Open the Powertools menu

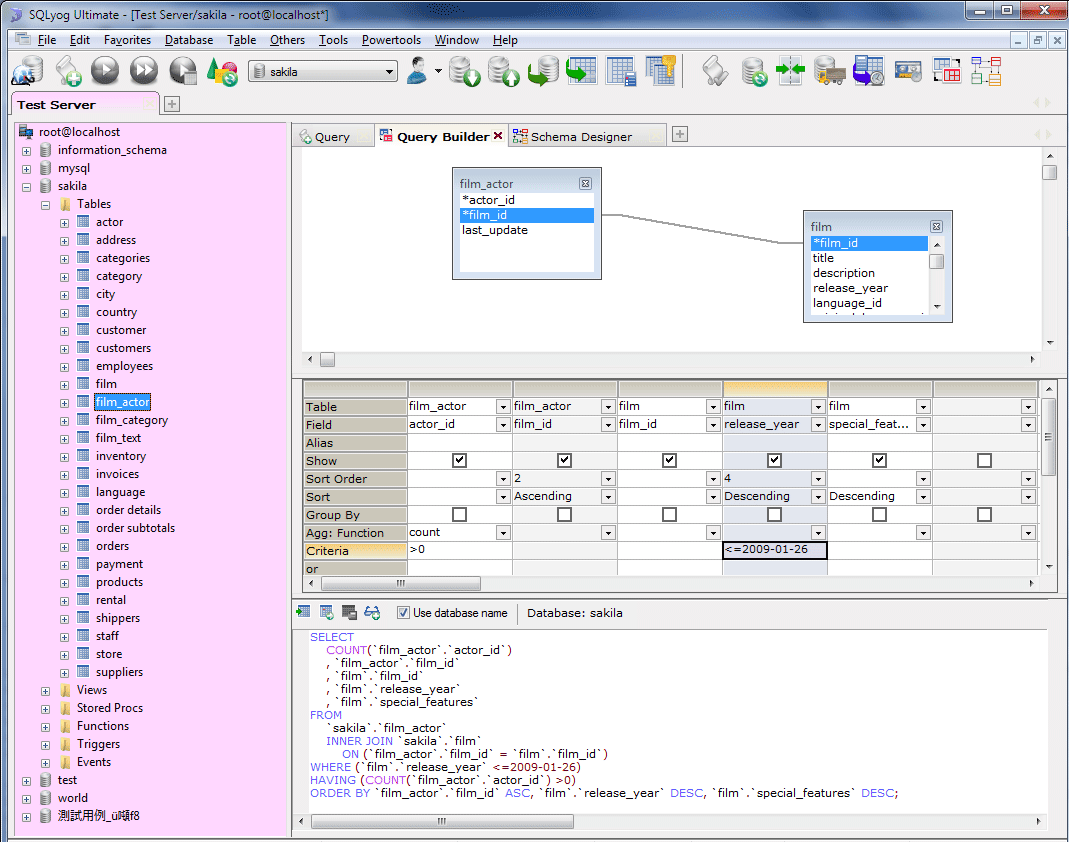coord(391,40)
